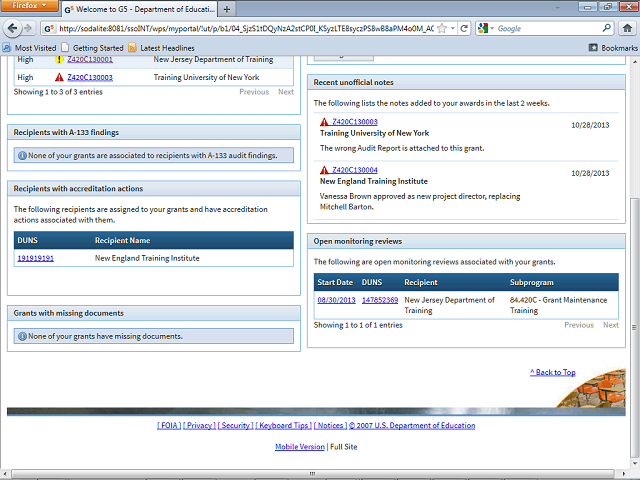The image size is (640, 480).
Task: Click yellow warning icon beside Z420C130001
Action: click(59, 60)
